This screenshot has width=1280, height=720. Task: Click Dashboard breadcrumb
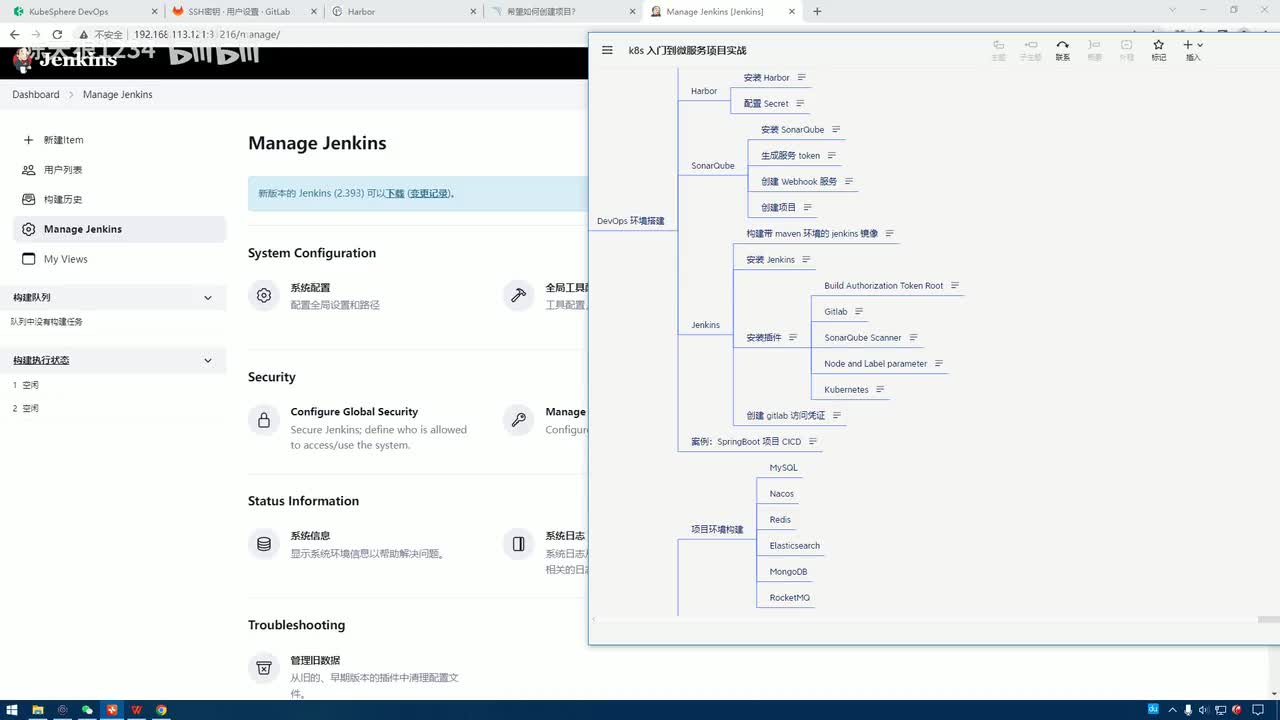(36, 94)
